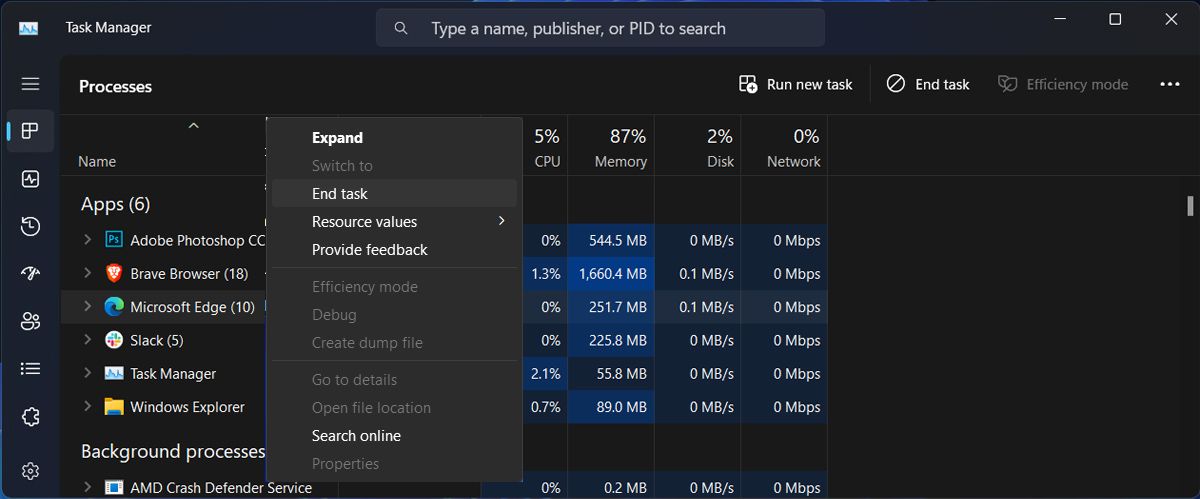Expand the Adobe Photoshop CC process group
Screen dimensions: 1200x499
point(87,240)
